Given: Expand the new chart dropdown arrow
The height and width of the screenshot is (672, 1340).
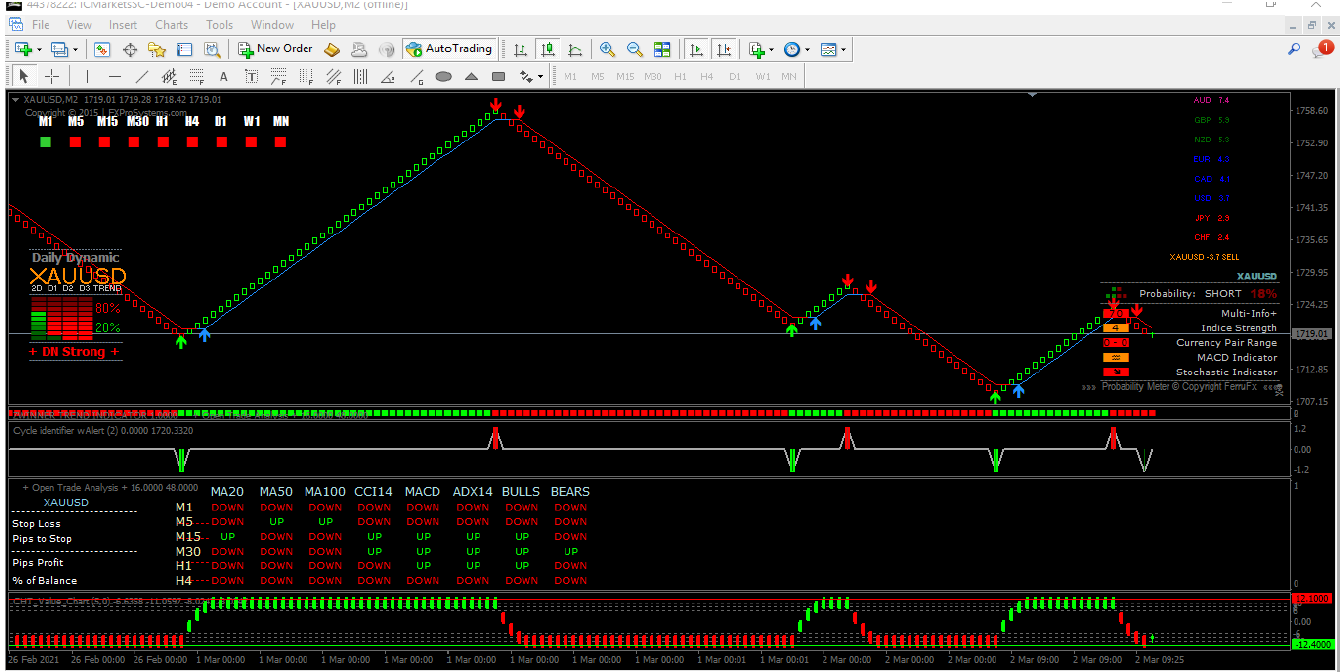Looking at the screenshot, I should (38, 49).
